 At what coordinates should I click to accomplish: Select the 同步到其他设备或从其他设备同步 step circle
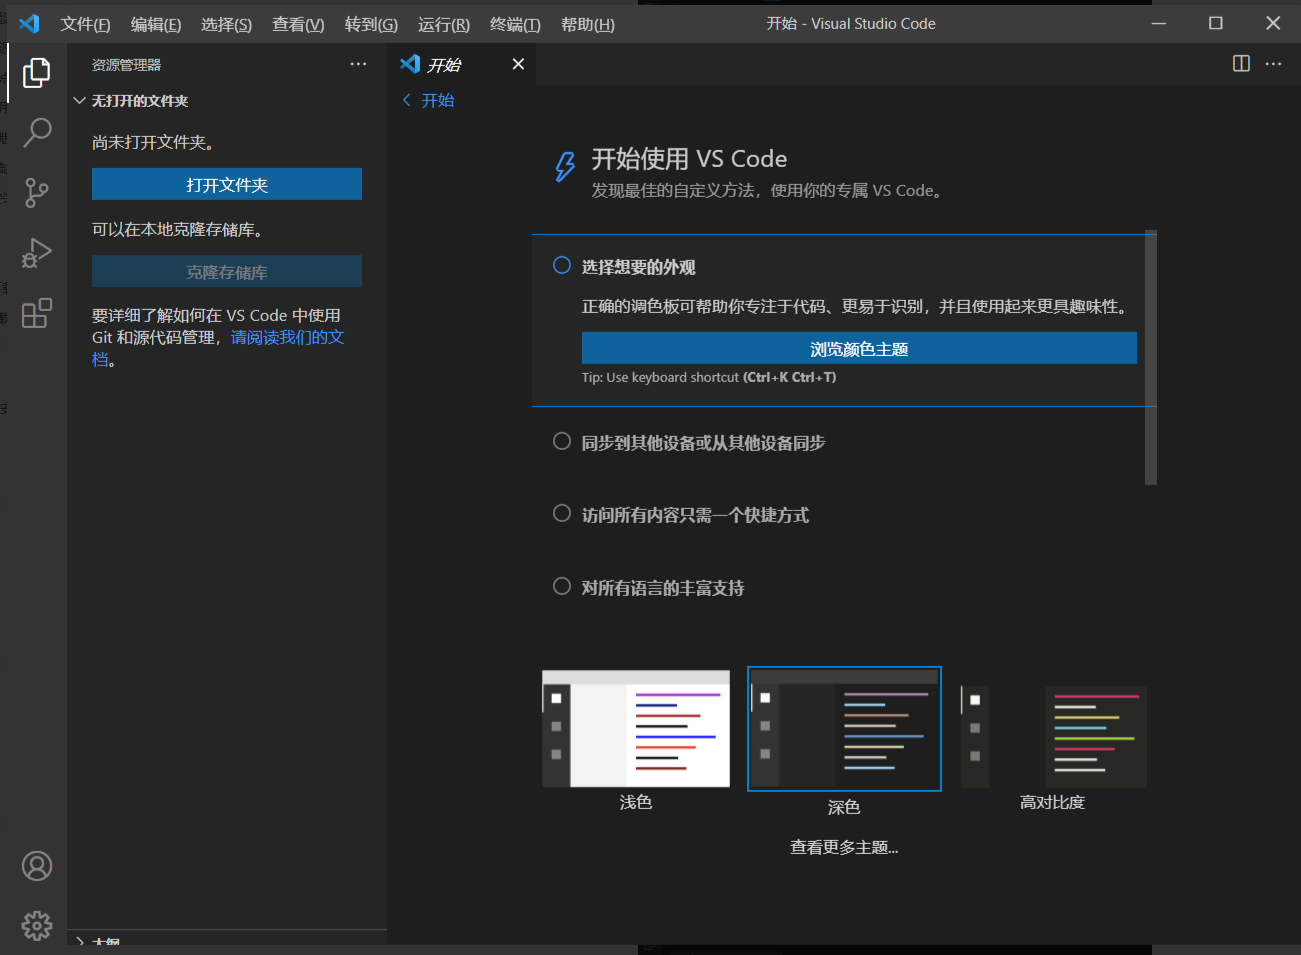(x=562, y=441)
